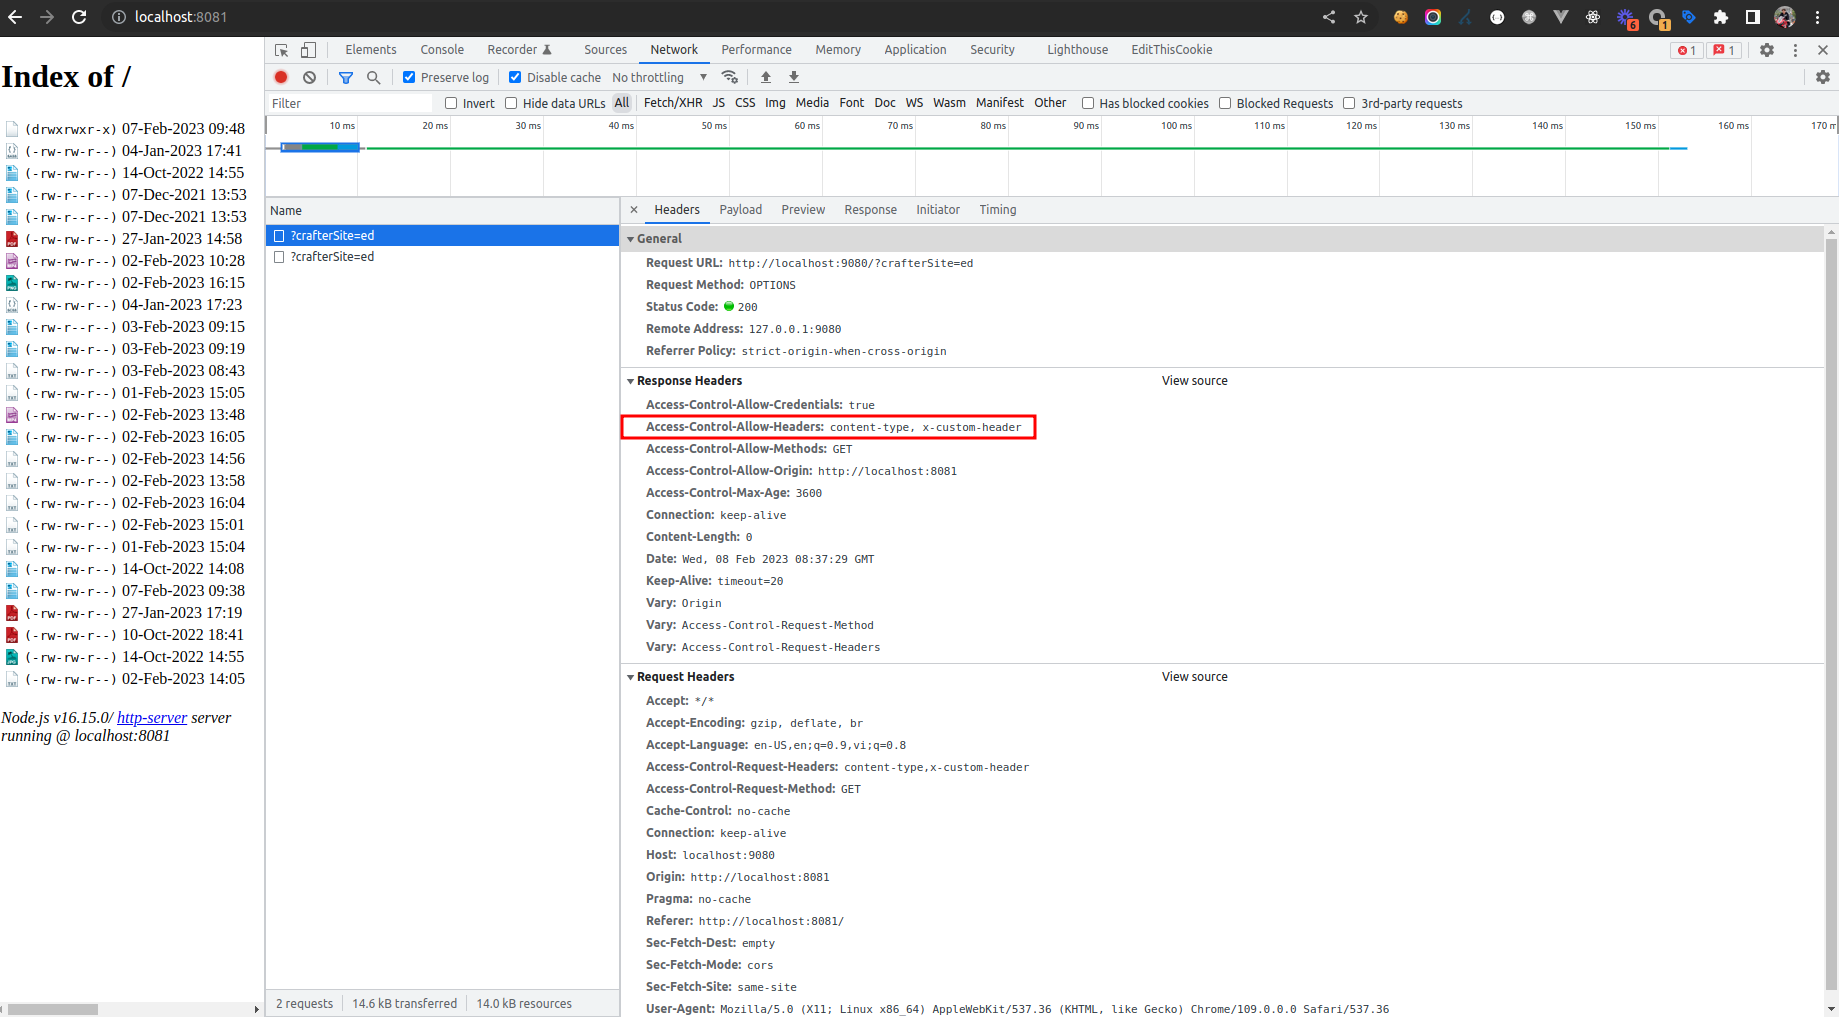Search within network requests
Viewport: 1839px width, 1017px height.
coord(374,77)
